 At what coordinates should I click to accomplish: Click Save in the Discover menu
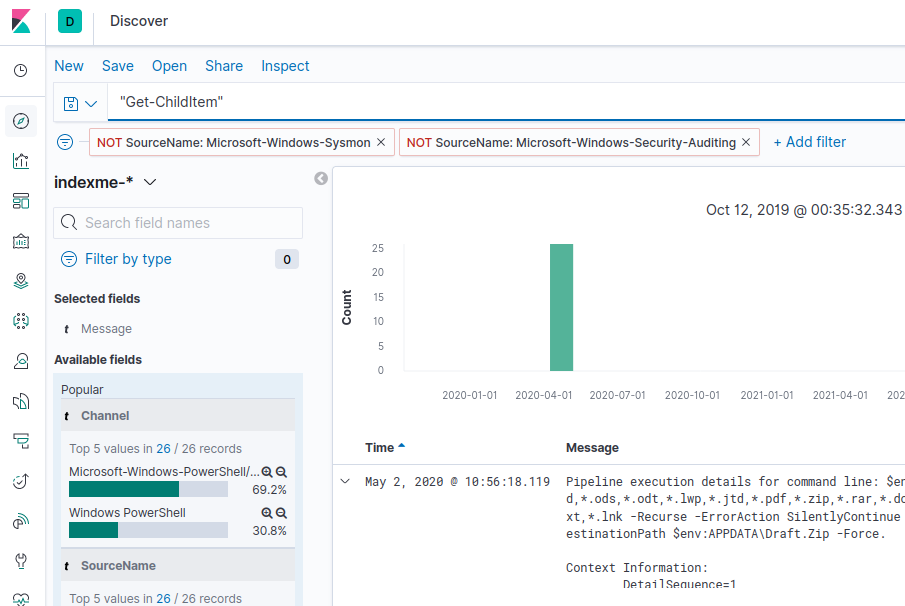point(118,66)
